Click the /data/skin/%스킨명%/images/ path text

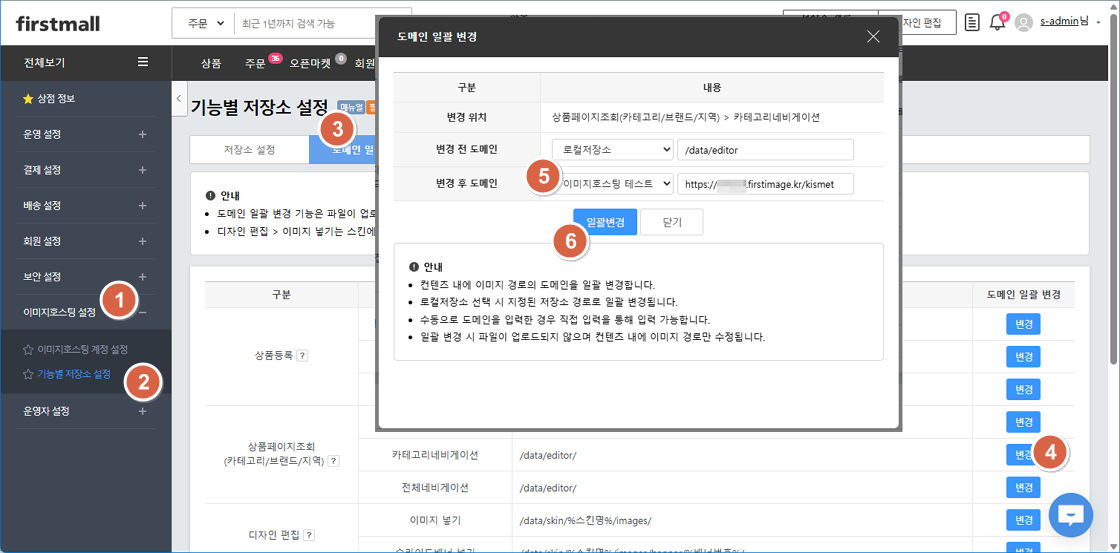tap(586, 519)
